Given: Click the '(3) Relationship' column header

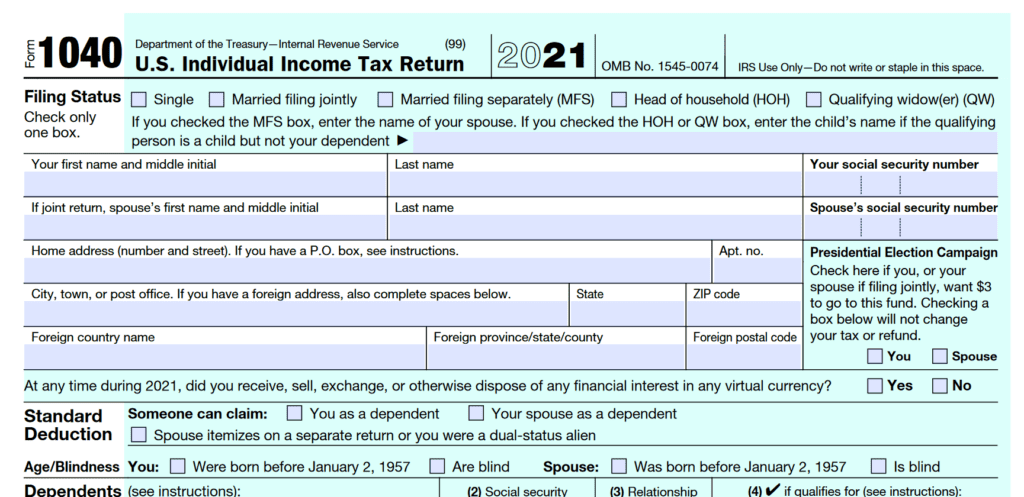Looking at the screenshot, I should pos(654,492).
